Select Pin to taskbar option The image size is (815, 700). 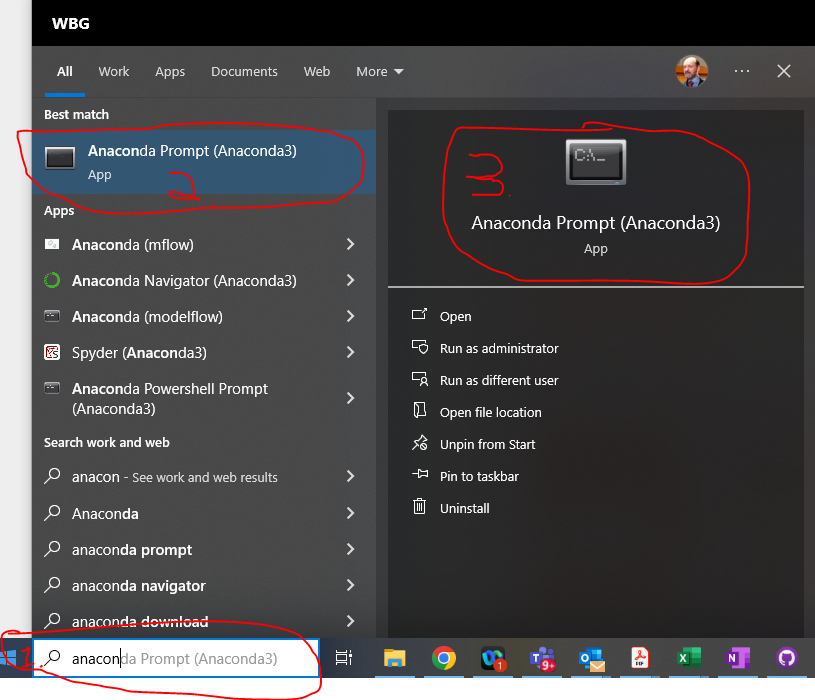(x=479, y=477)
